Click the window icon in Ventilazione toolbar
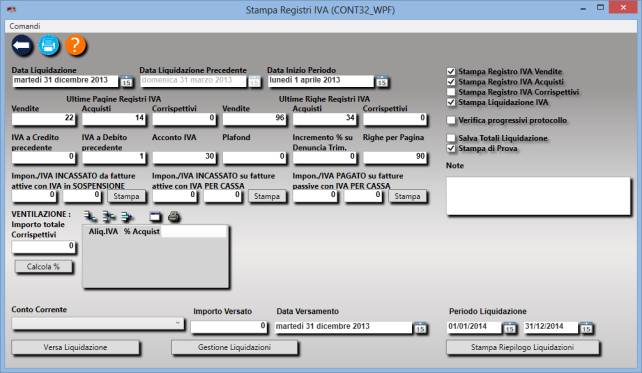 point(156,217)
